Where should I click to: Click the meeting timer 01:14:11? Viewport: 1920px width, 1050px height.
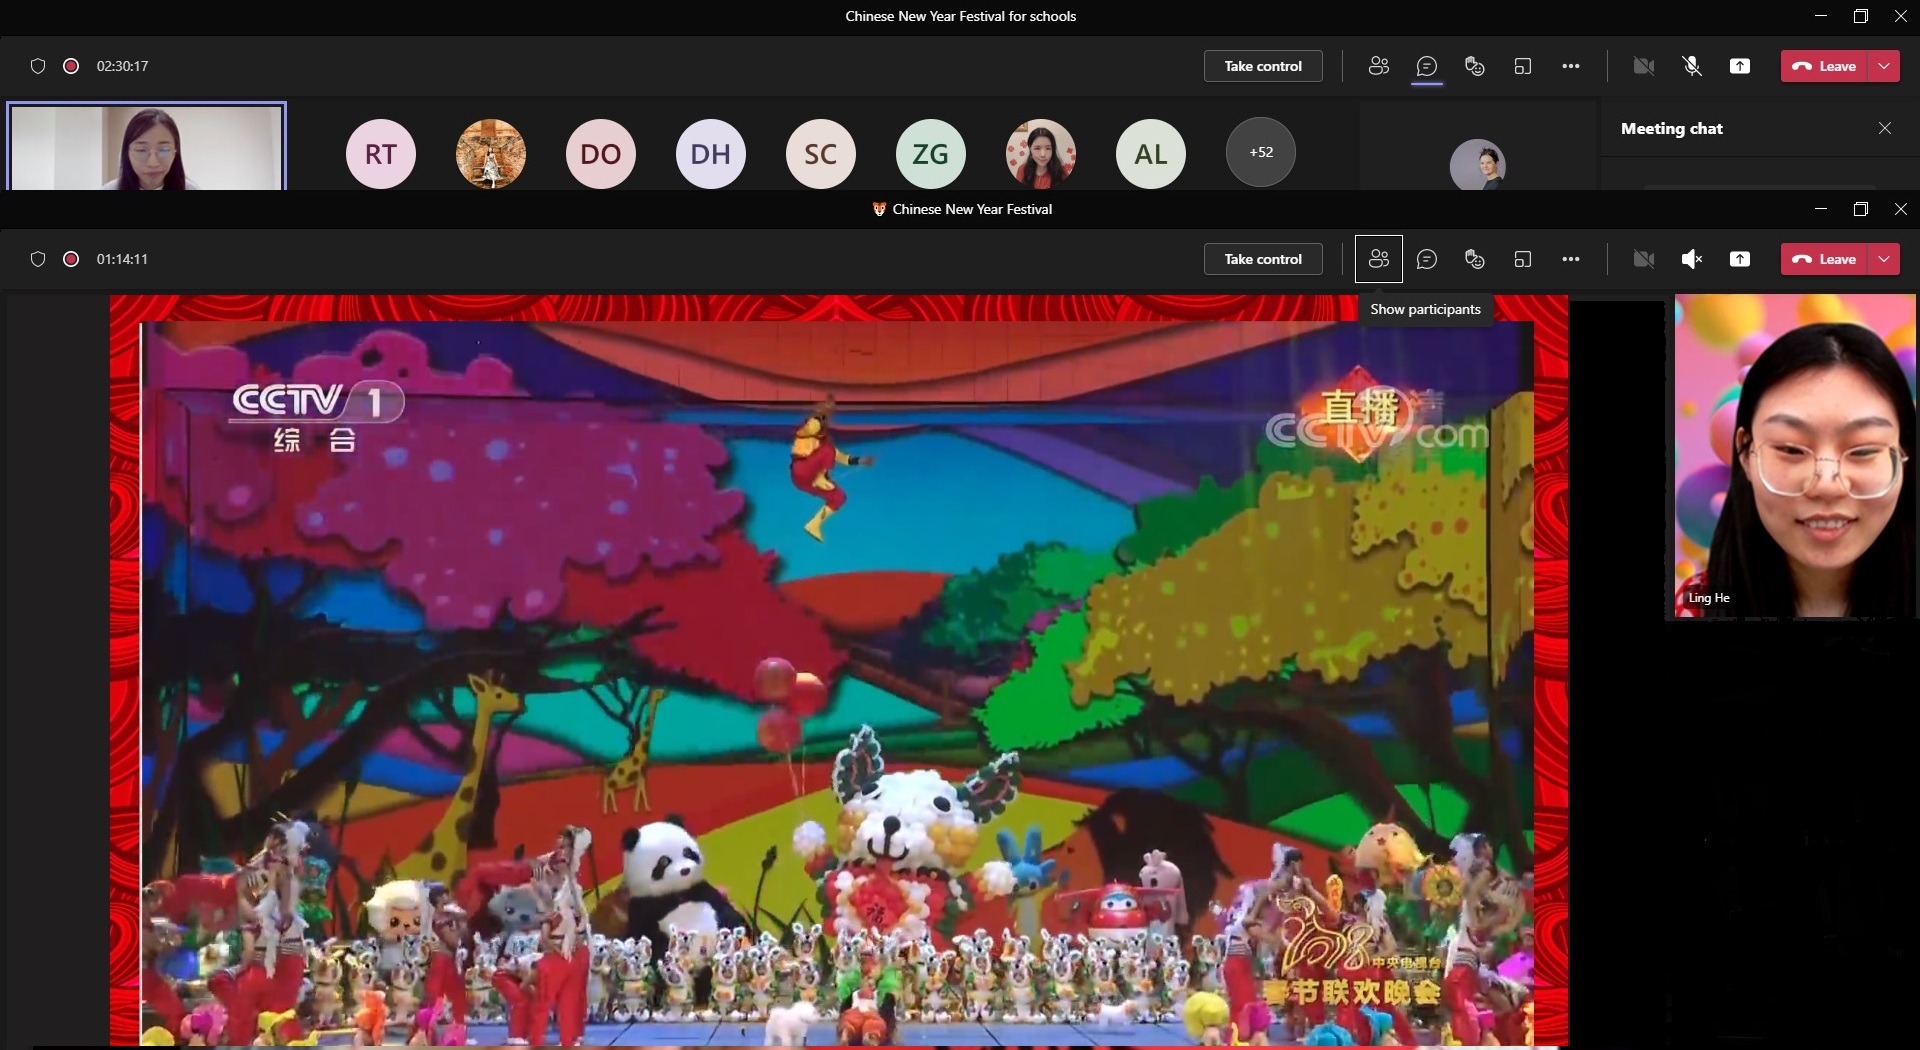122,259
